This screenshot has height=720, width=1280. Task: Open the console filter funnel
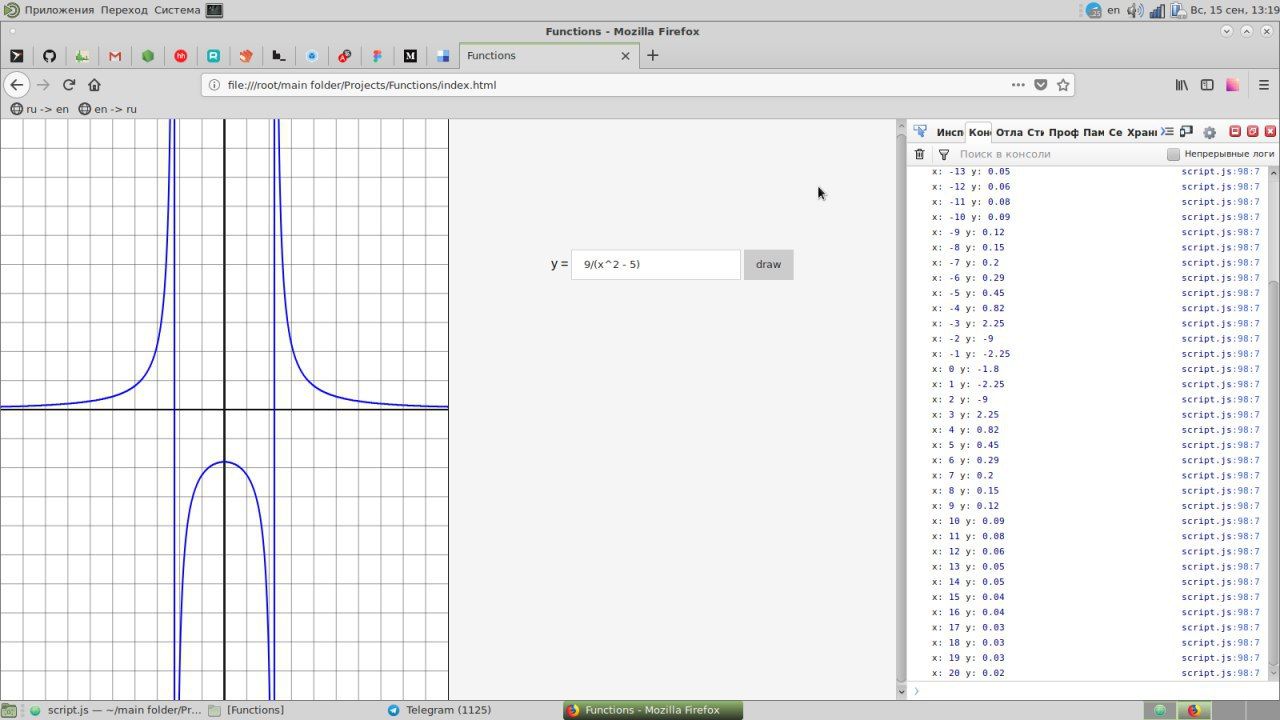point(944,154)
